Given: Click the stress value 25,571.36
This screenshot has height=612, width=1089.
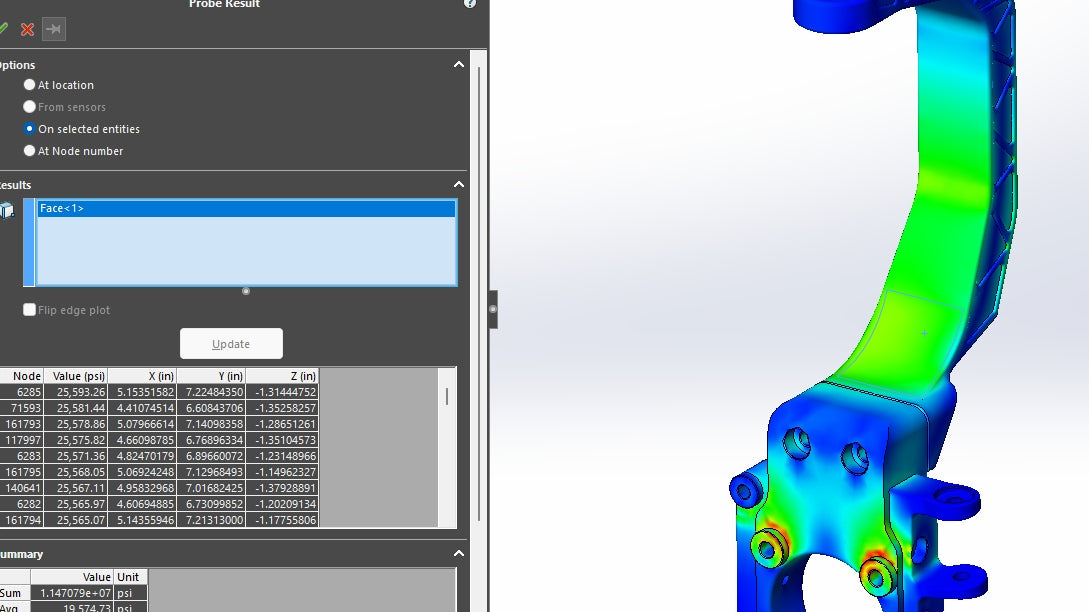Looking at the screenshot, I should [x=76, y=456].
